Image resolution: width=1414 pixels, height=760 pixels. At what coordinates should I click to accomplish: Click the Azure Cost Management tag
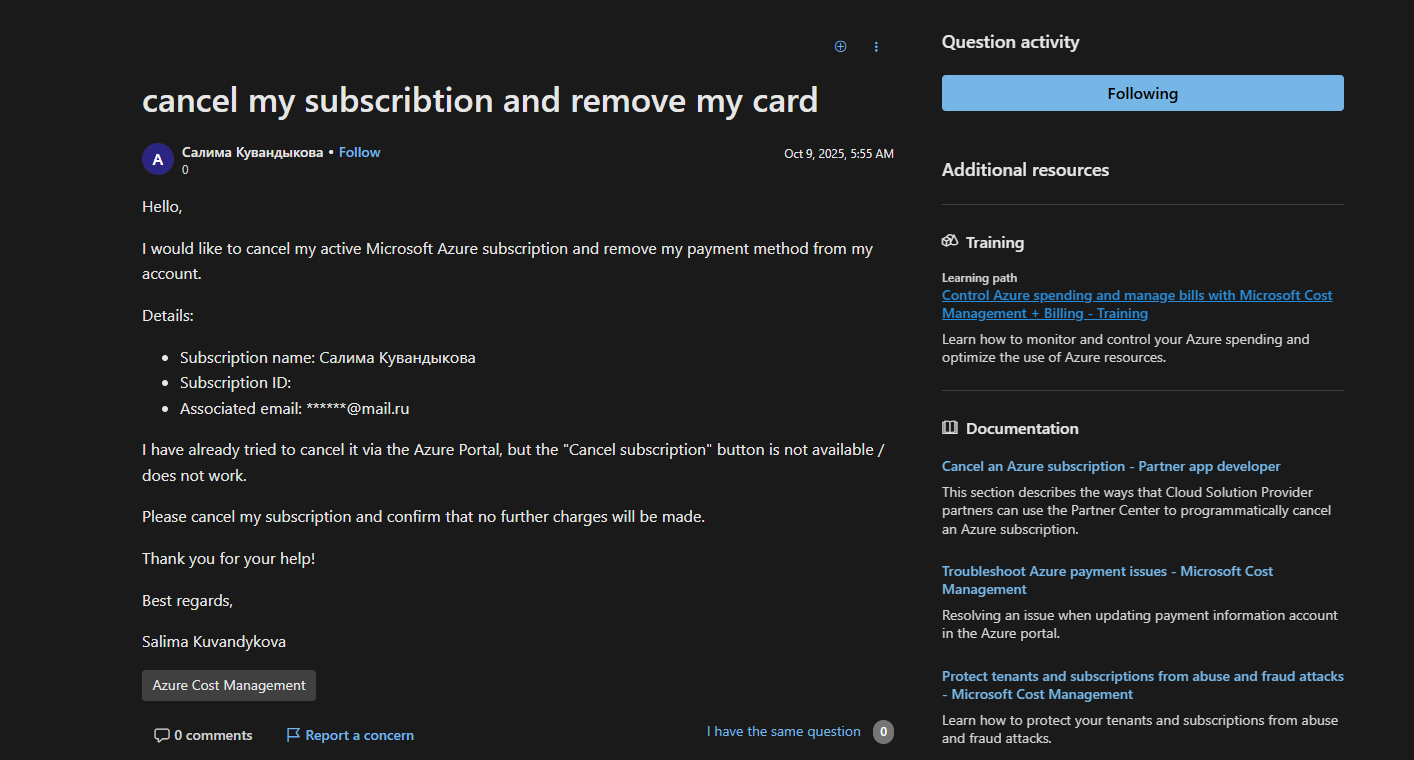coord(229,685)
